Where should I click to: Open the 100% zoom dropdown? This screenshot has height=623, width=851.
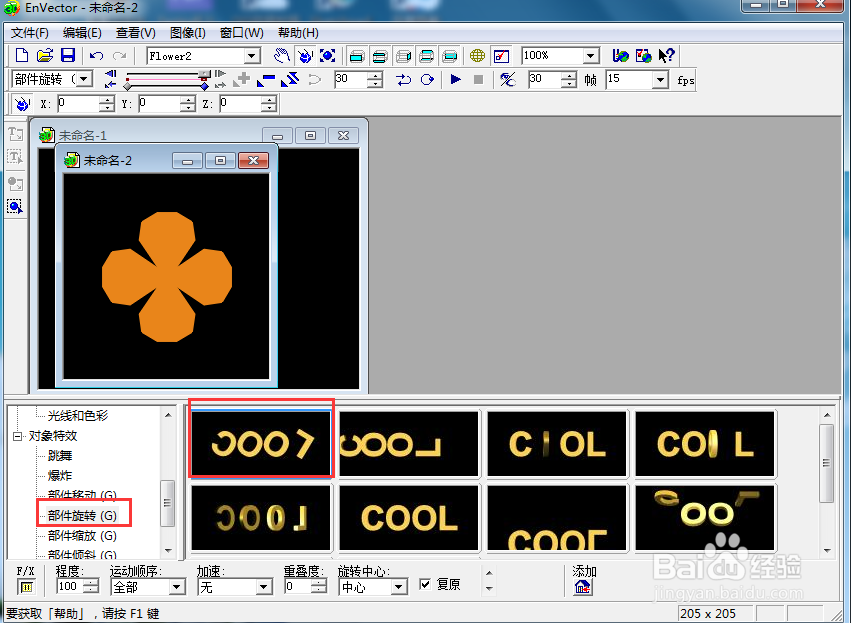tap(590, 56)
